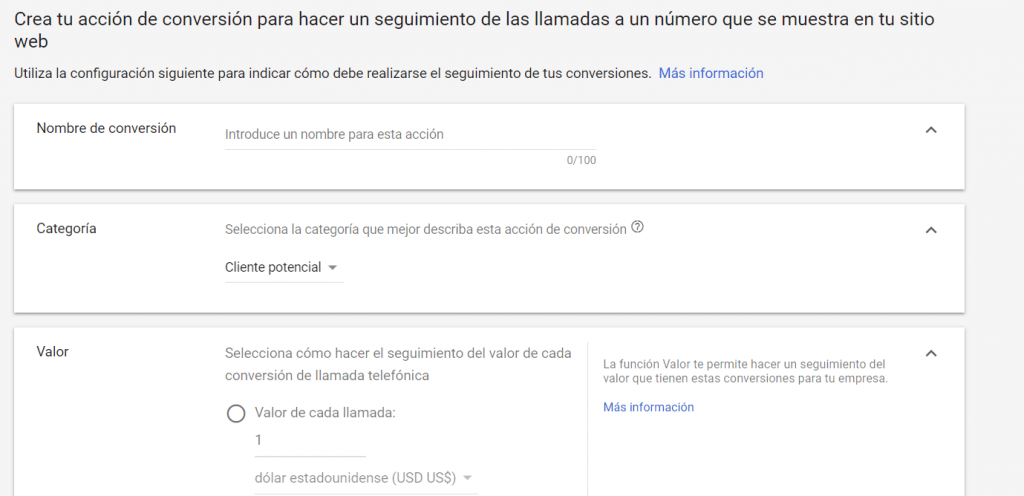Viewport: 1024px width, 496px height.
Task: Click the Nombre de conversión label
Action: tap(106, 129)
